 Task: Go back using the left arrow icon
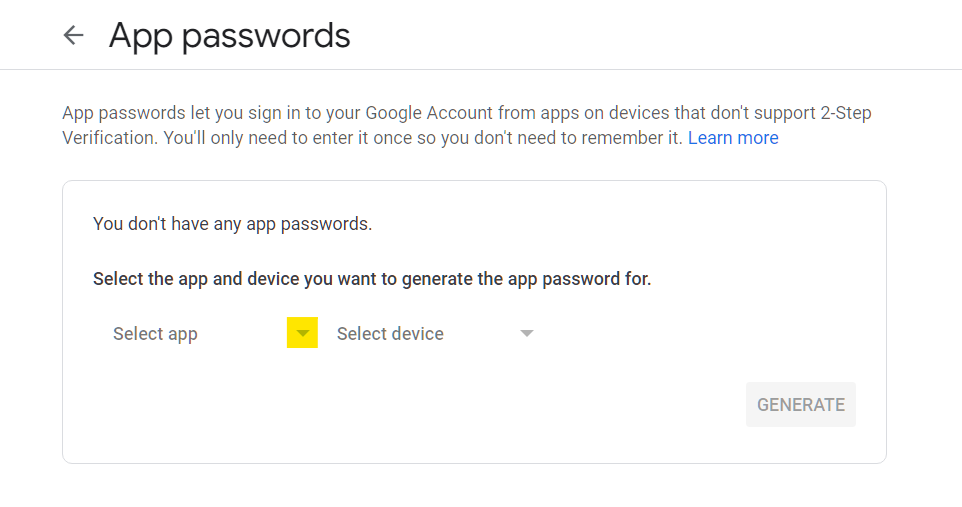74,35
